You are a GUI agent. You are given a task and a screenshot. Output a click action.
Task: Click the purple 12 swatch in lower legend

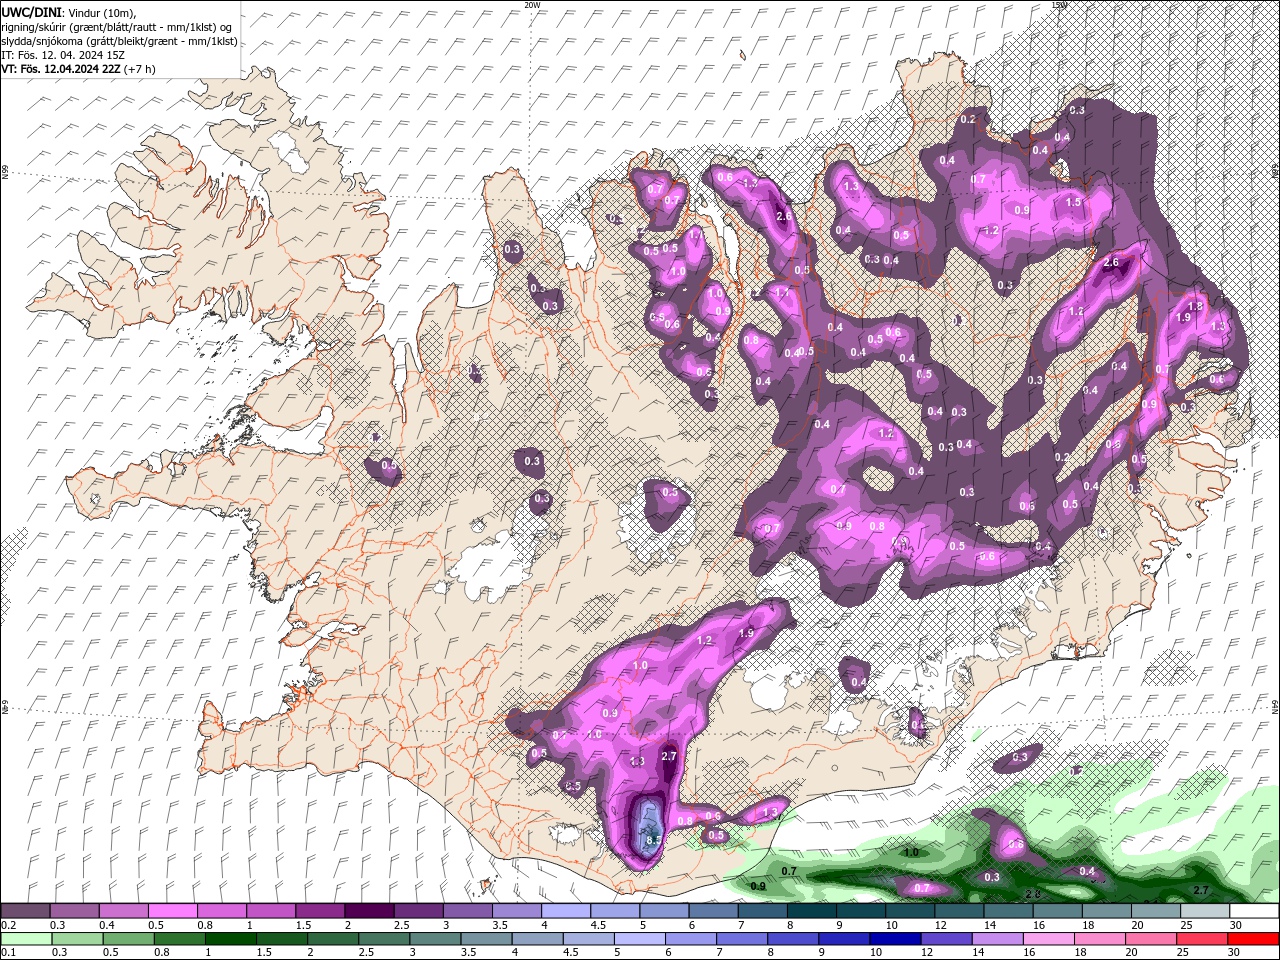pos(945,939)
